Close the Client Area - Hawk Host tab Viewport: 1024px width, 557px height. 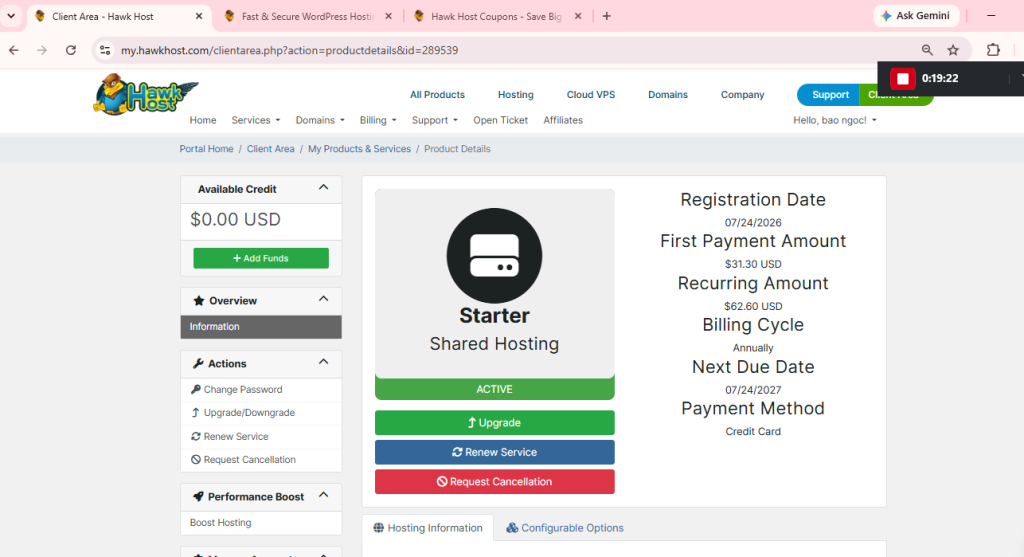[x=199, y=16]
